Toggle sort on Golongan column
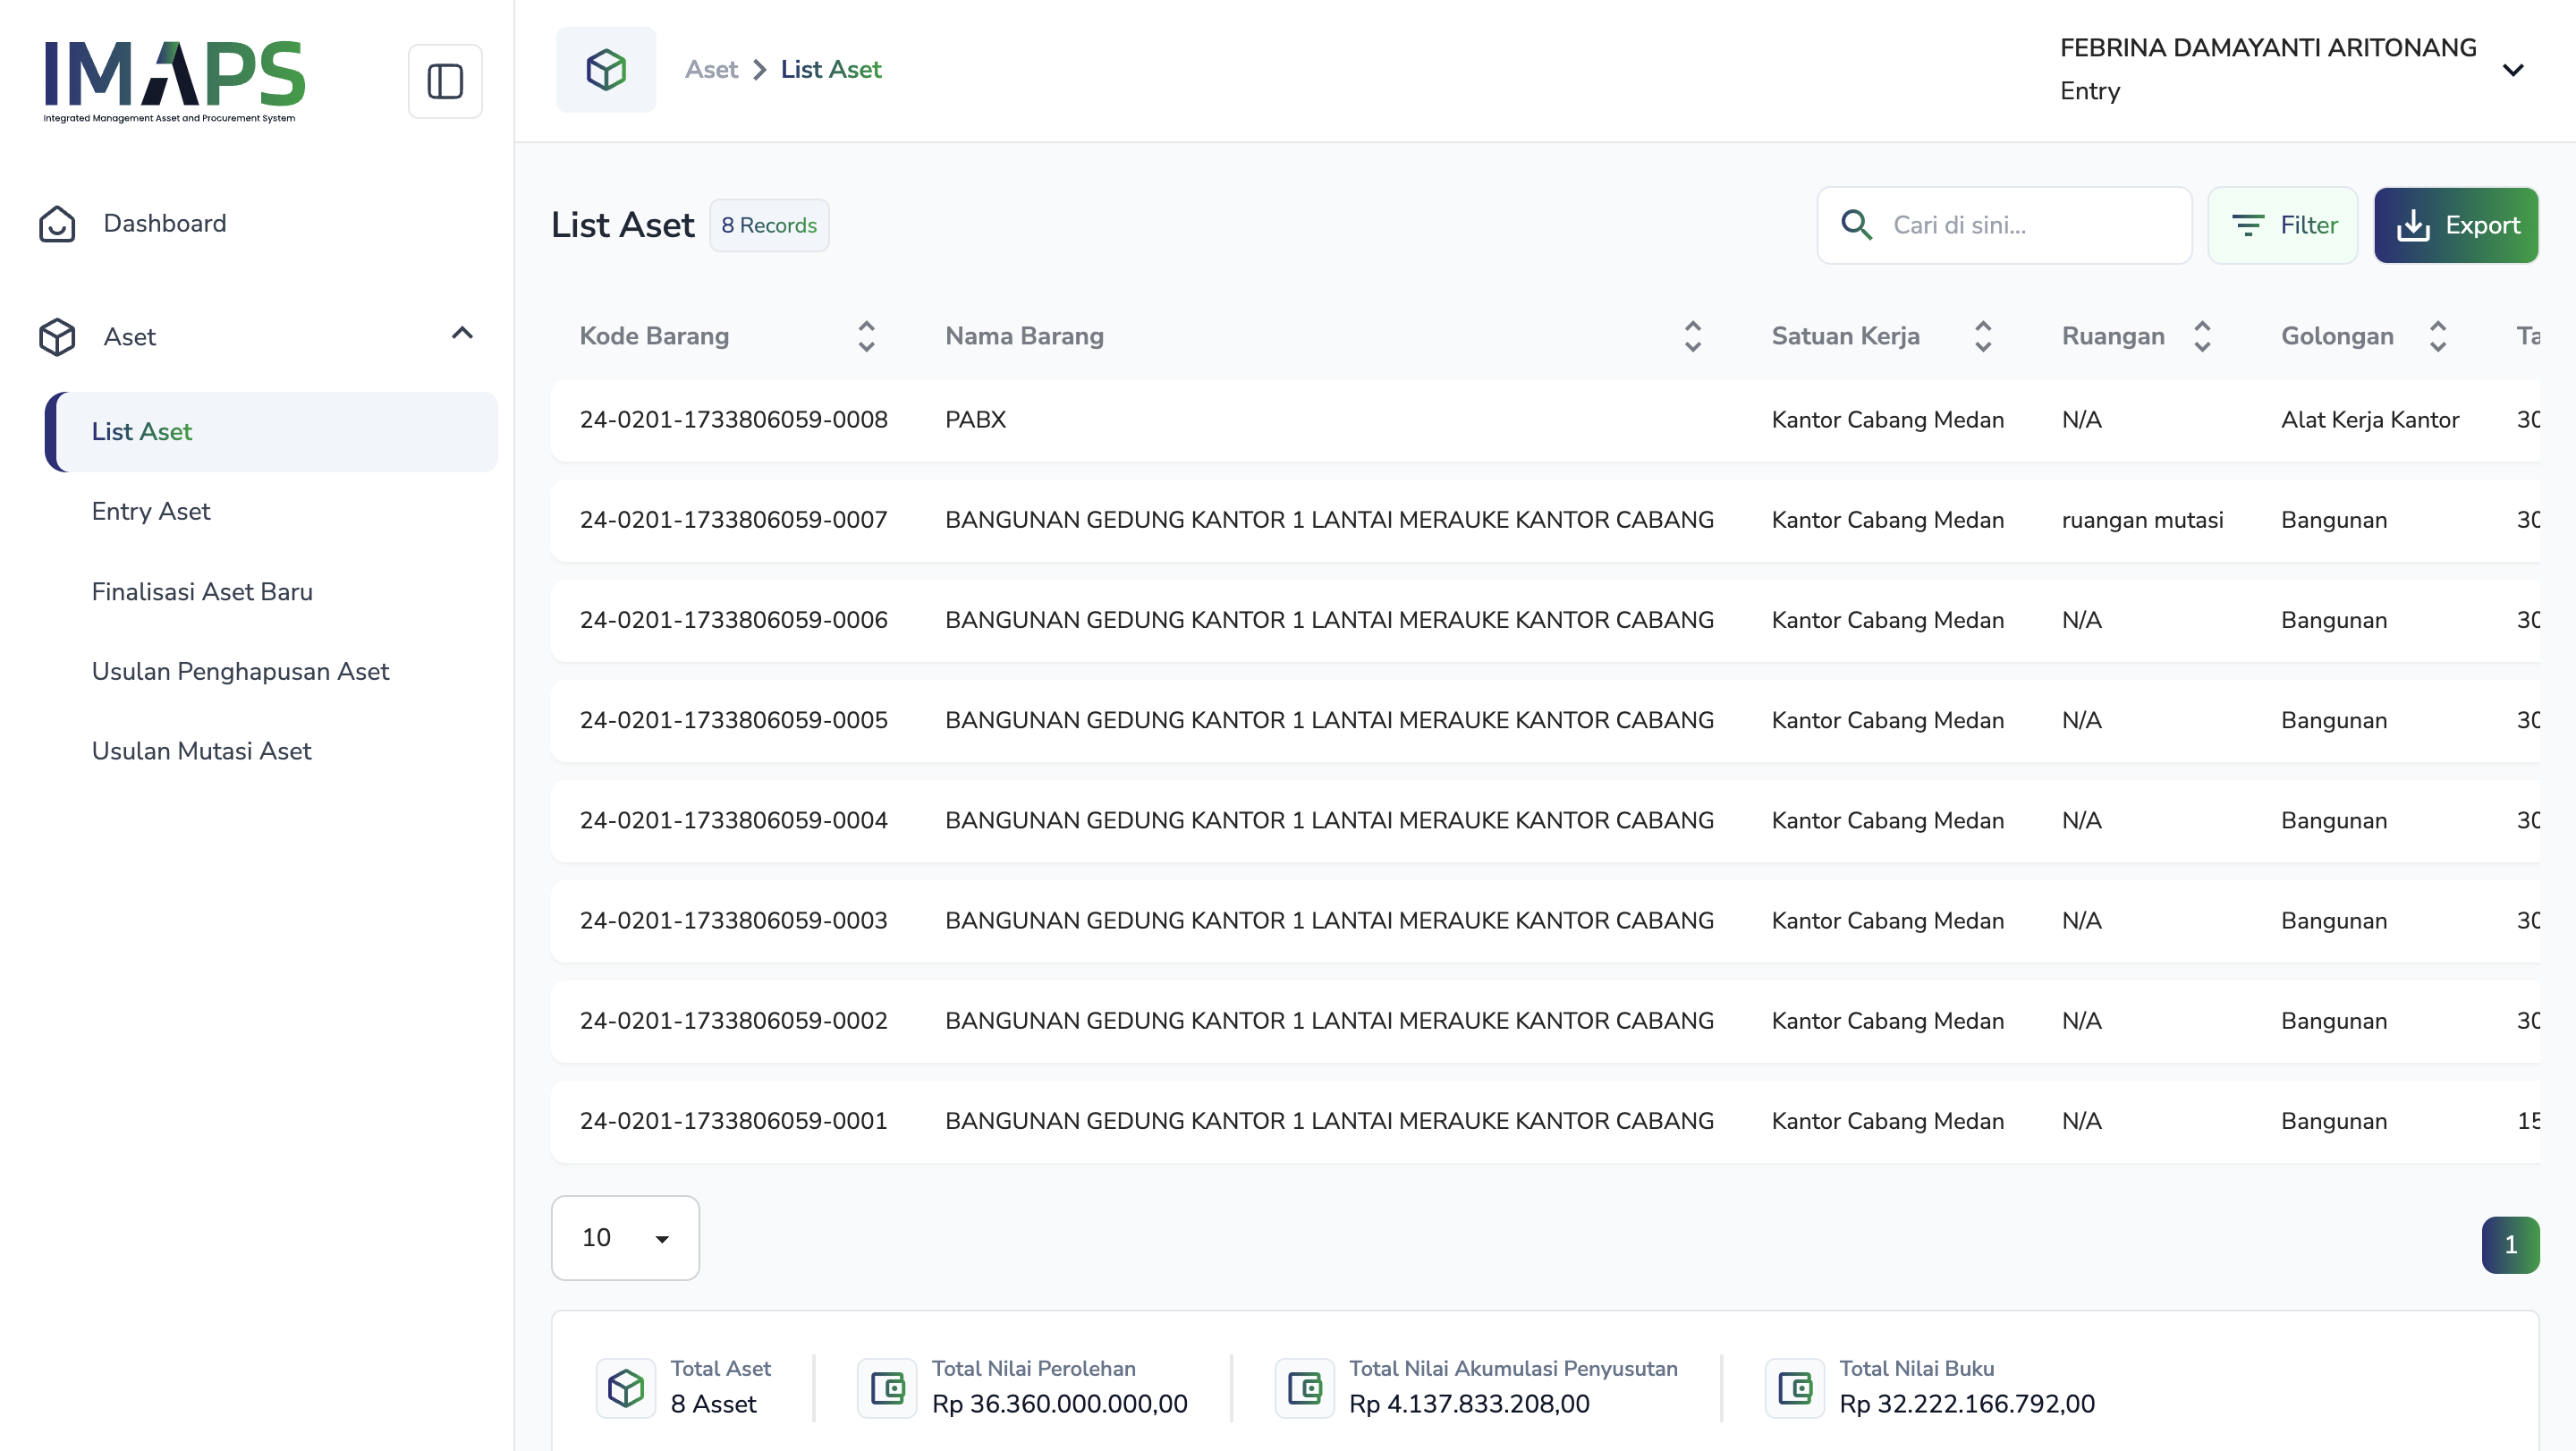This screenshot has width=2576, height=1451. point(2437,336)
